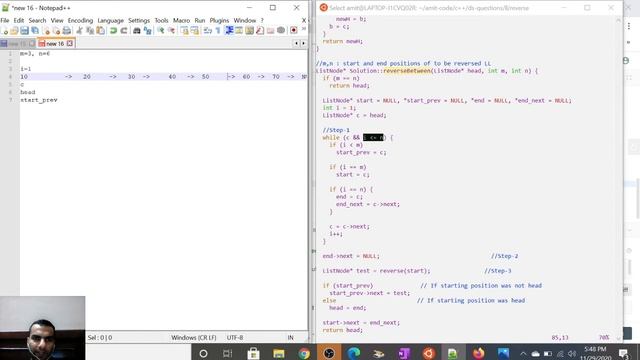Open the Plugins menu

(219, 20)
